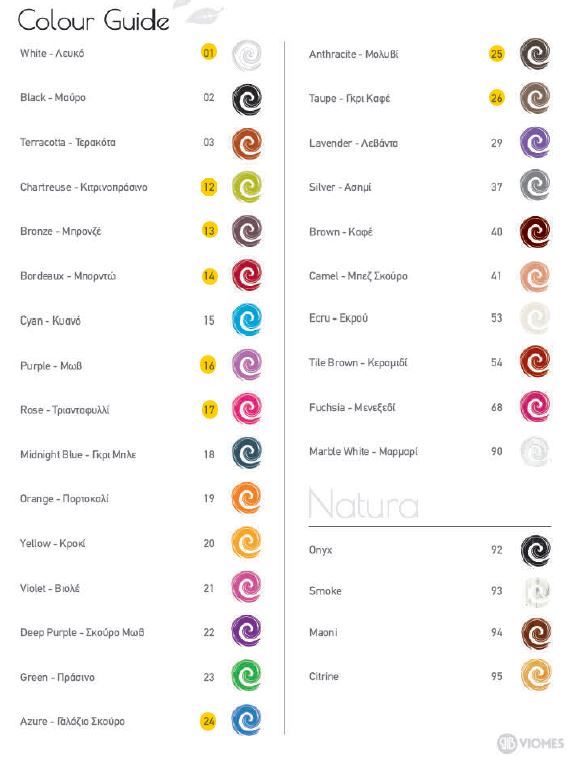Select the yellow 25 badge beside Anthracite
This screenshot has width=572, height=762.
496,53
